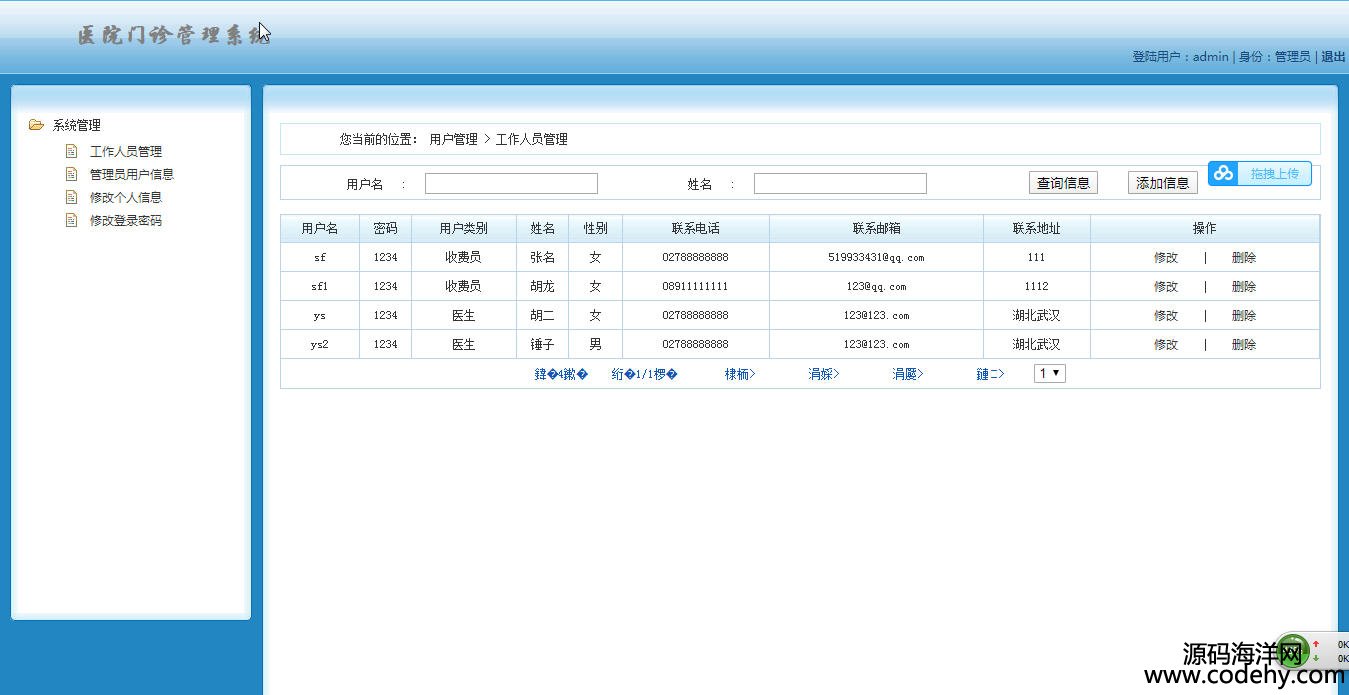Click 删除 for user sf
The height and width of the screenshot is (695, 1349).
pyautogui.click(x=1244, y=257)
